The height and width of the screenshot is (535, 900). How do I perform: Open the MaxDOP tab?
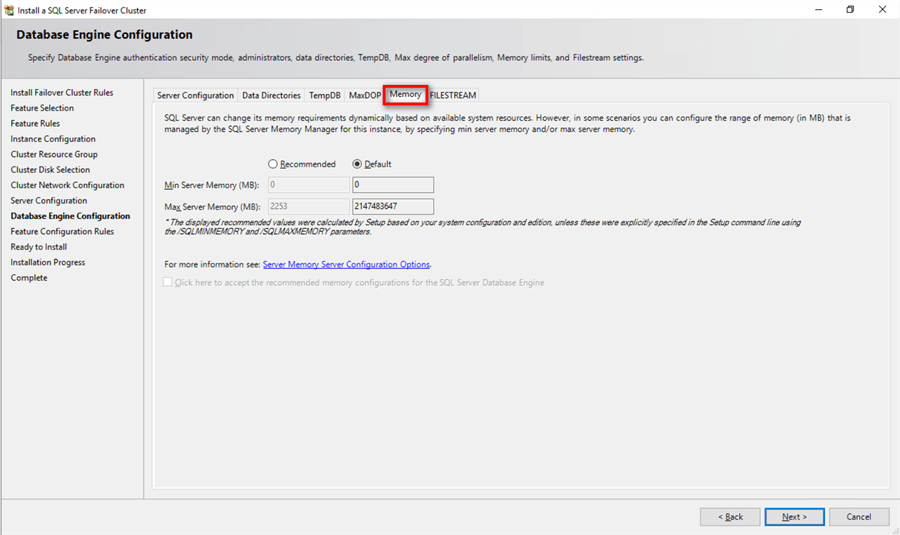click(364, 95)
